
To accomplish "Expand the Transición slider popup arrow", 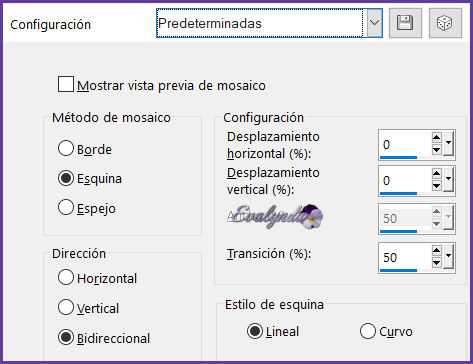I will (x=448, y=257).
